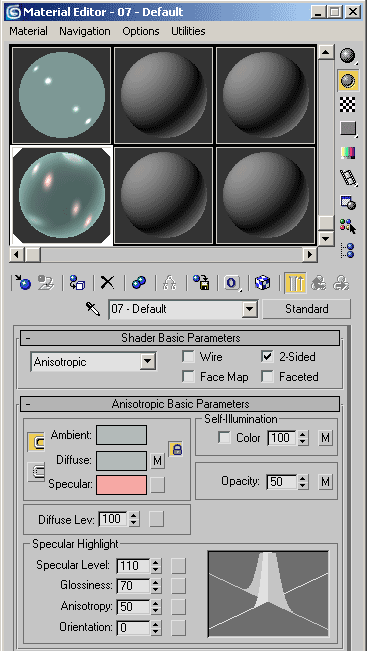Open the Navigation menu
The height and width of the screenshot is (651, 367).
coord(85,31)
